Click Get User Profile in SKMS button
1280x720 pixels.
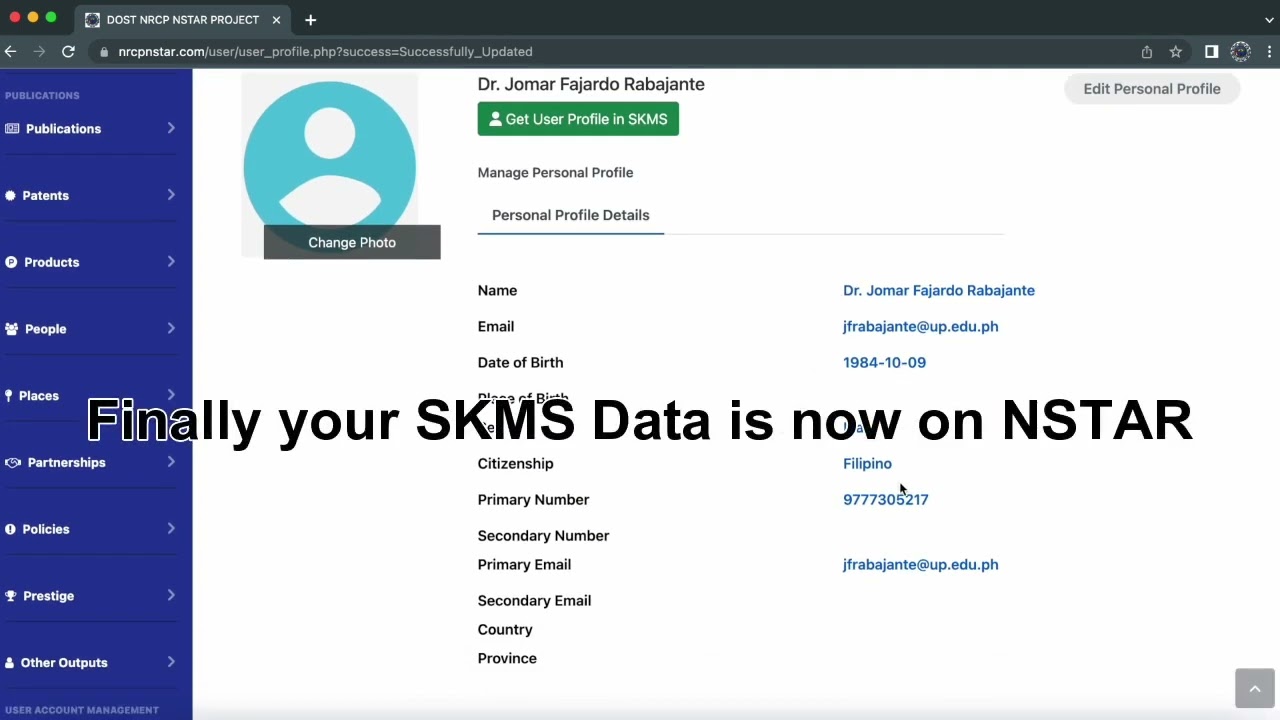[x=578, y=119]
